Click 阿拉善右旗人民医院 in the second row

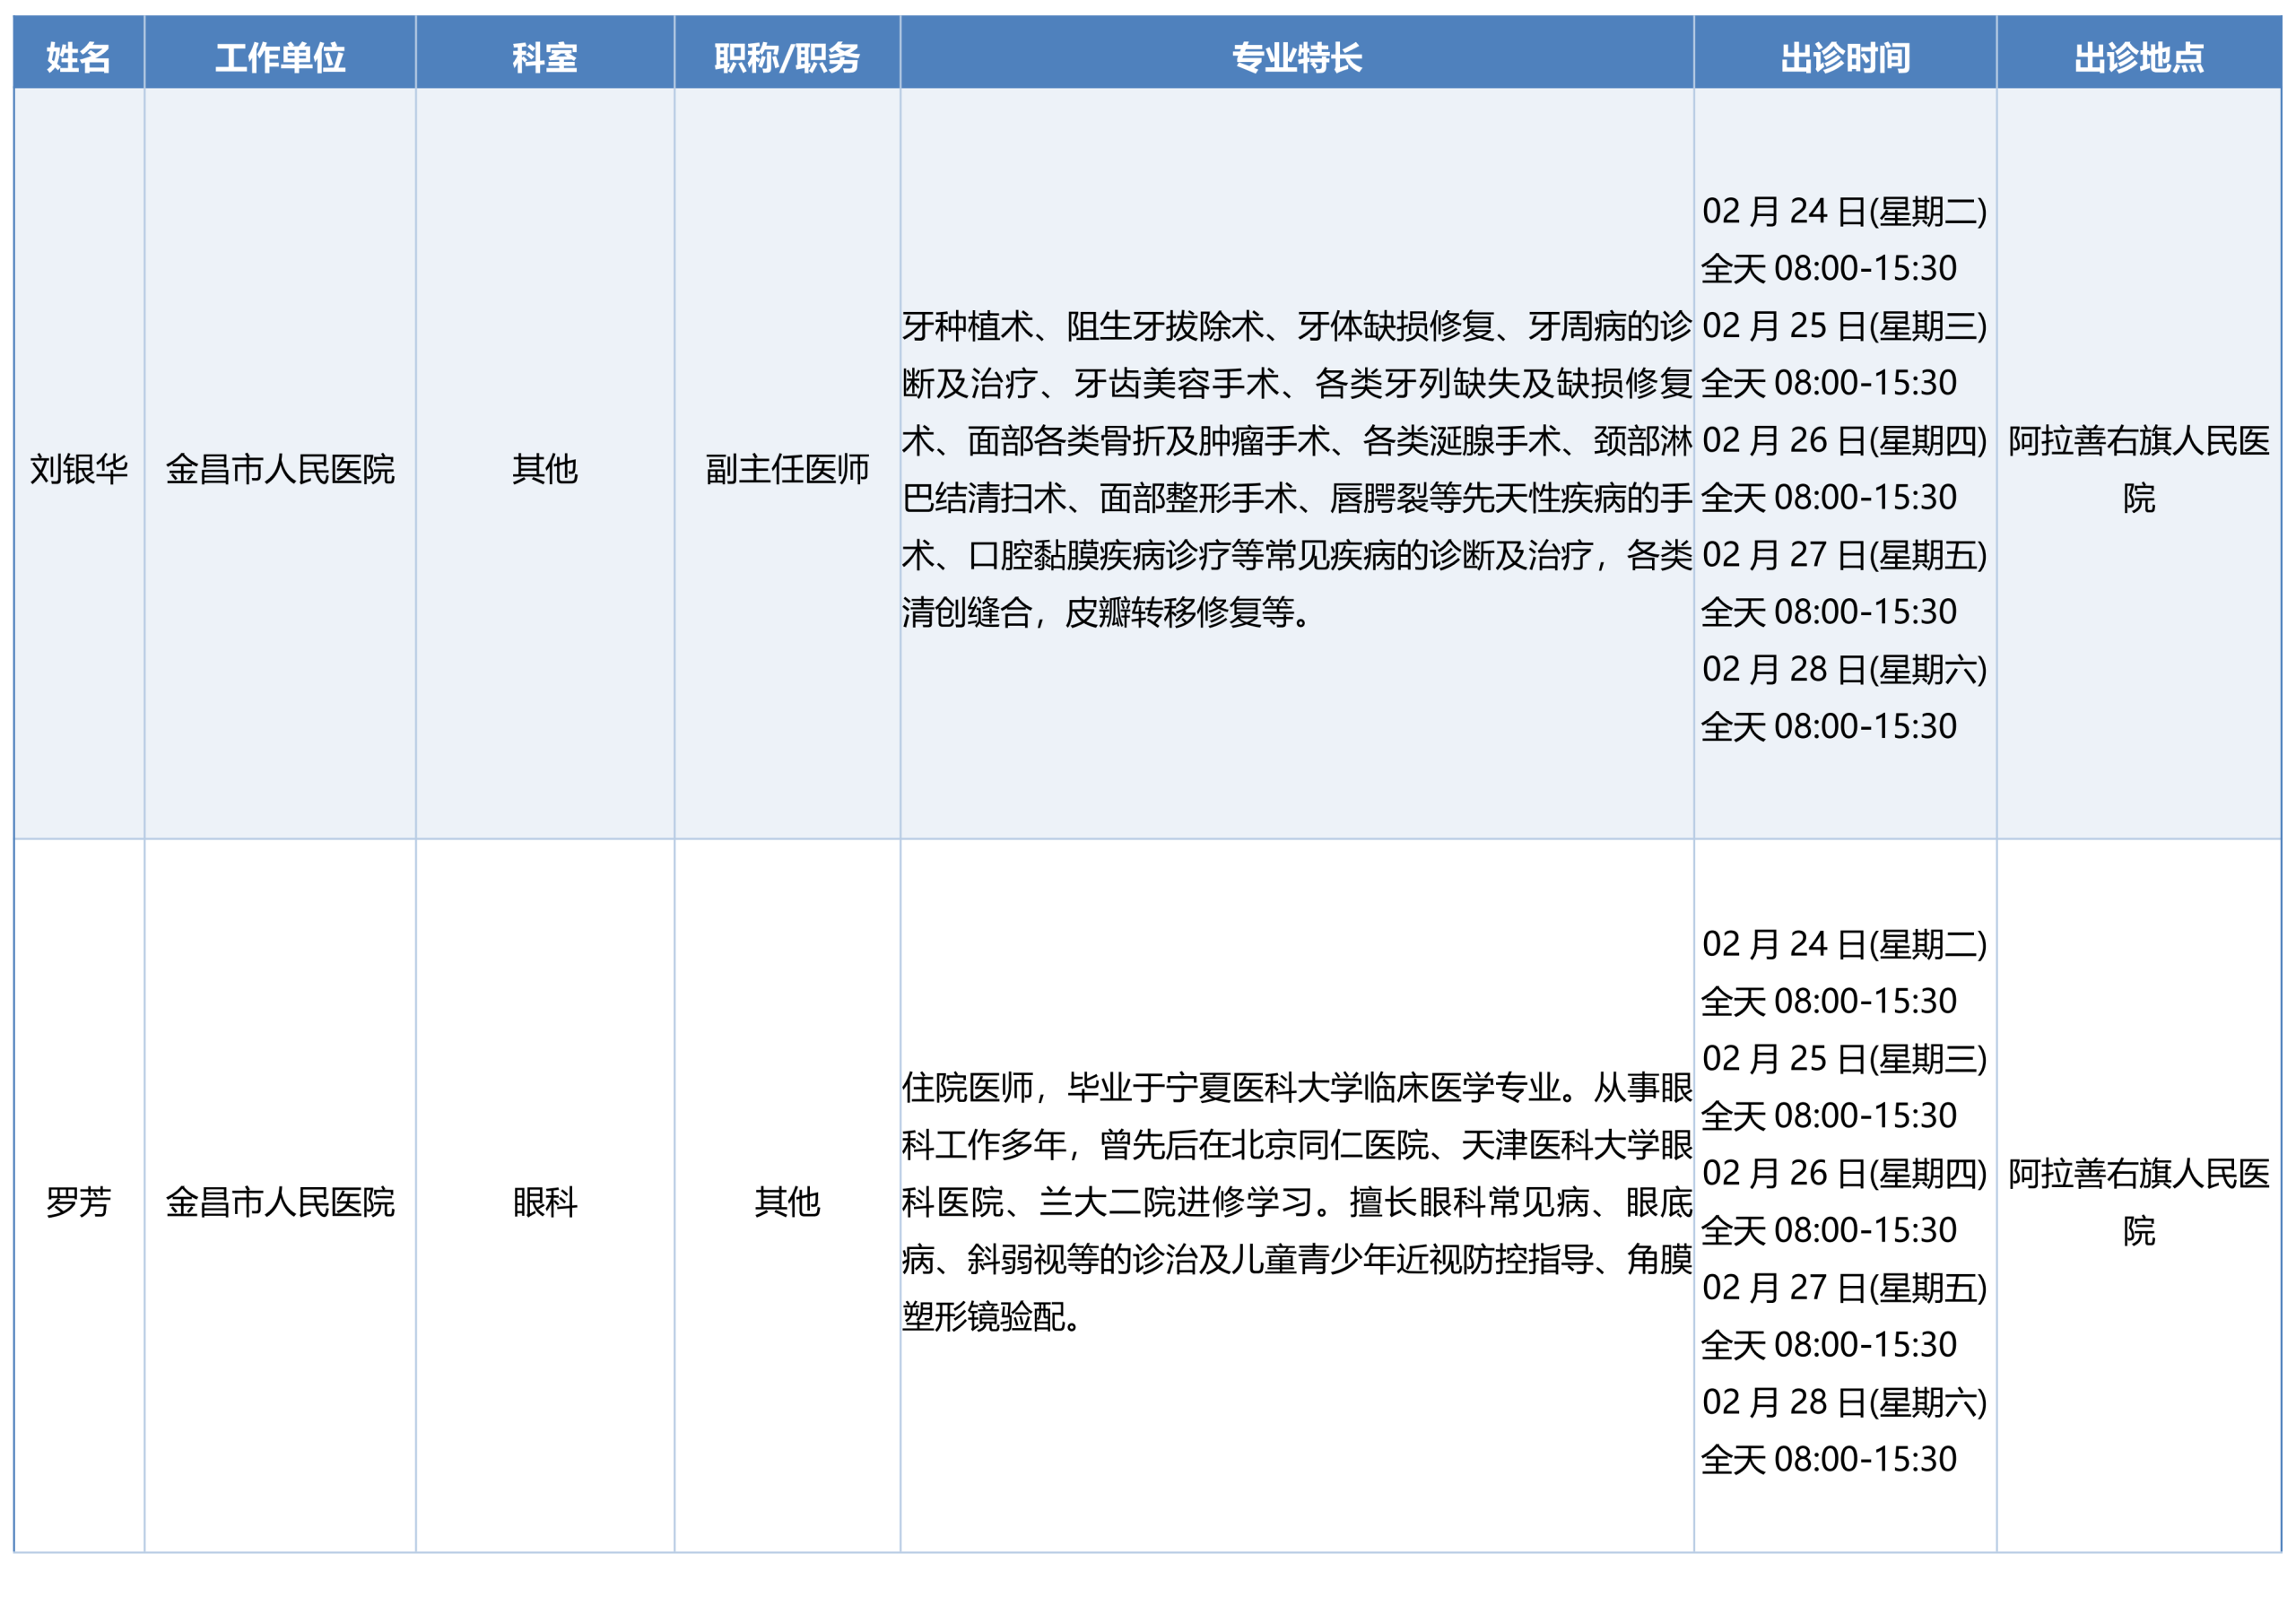(2138, 1202)
